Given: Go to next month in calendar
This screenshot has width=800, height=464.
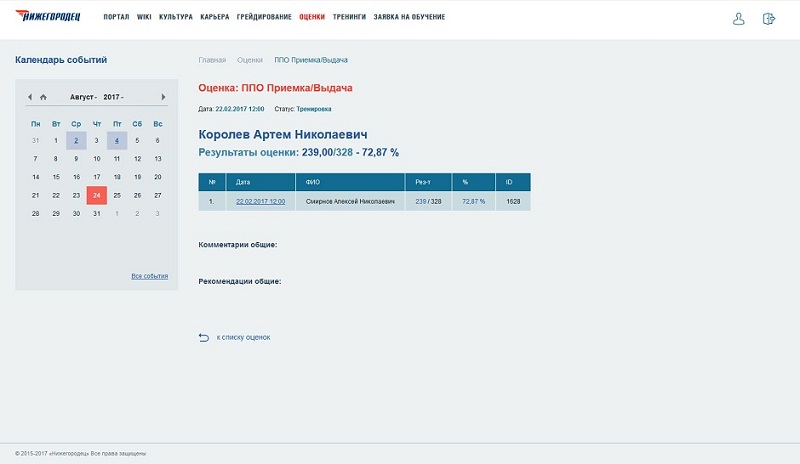Looking at the screenshot, I should click(x=163, y=97).
